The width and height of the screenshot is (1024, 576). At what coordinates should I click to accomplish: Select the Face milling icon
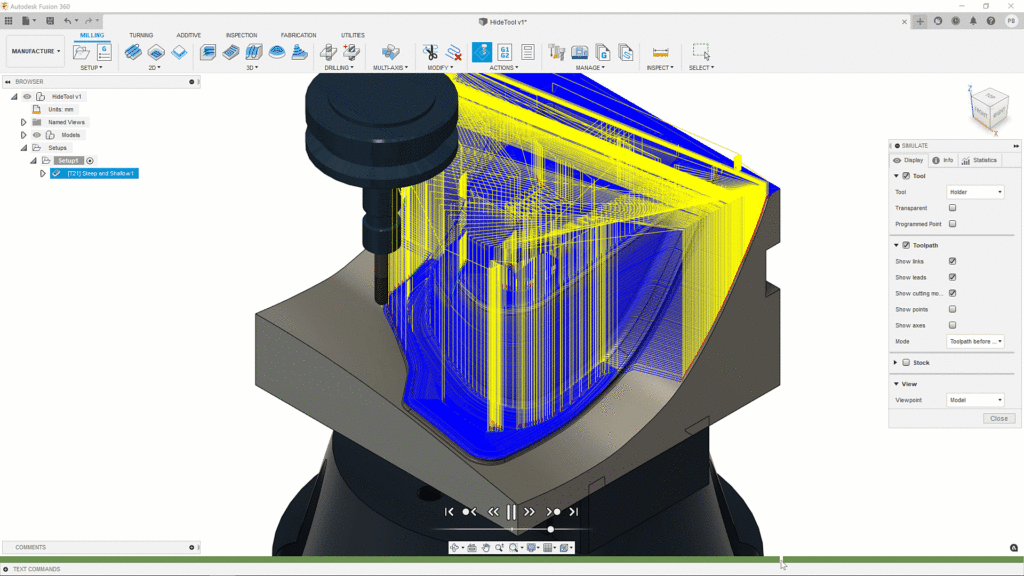pyautogui.click(x=179, y=52)
